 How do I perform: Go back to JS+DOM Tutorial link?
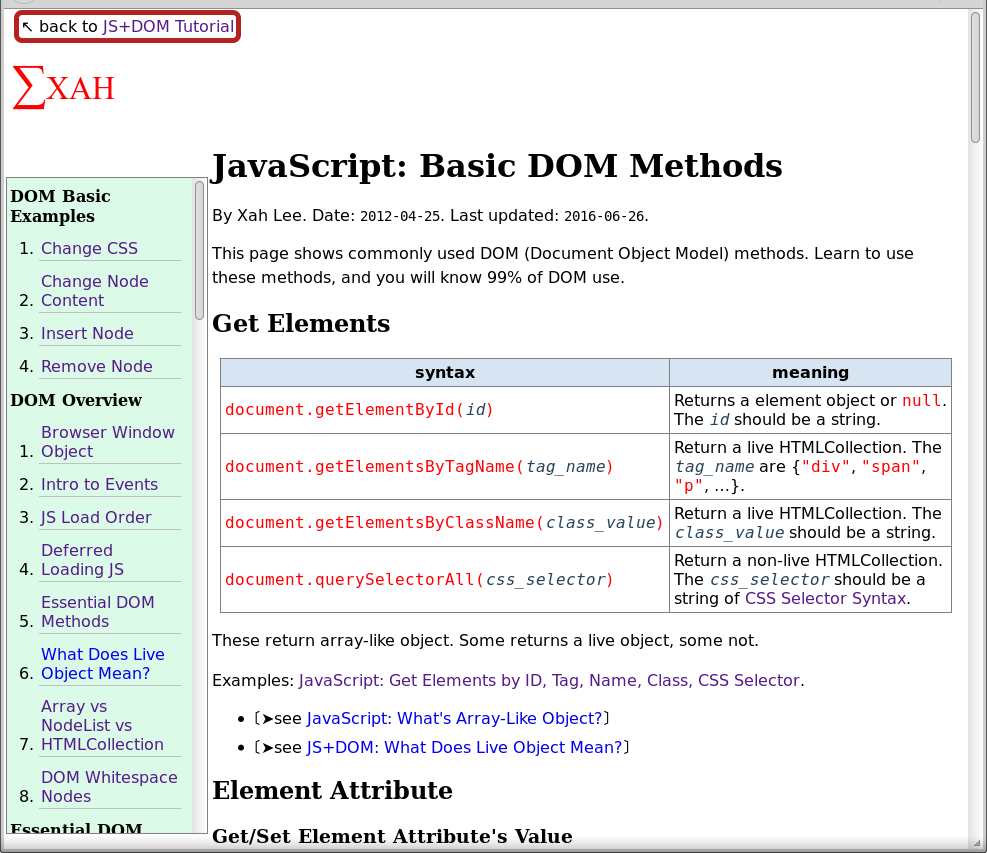pyautogui.click(x=168, y=26)
